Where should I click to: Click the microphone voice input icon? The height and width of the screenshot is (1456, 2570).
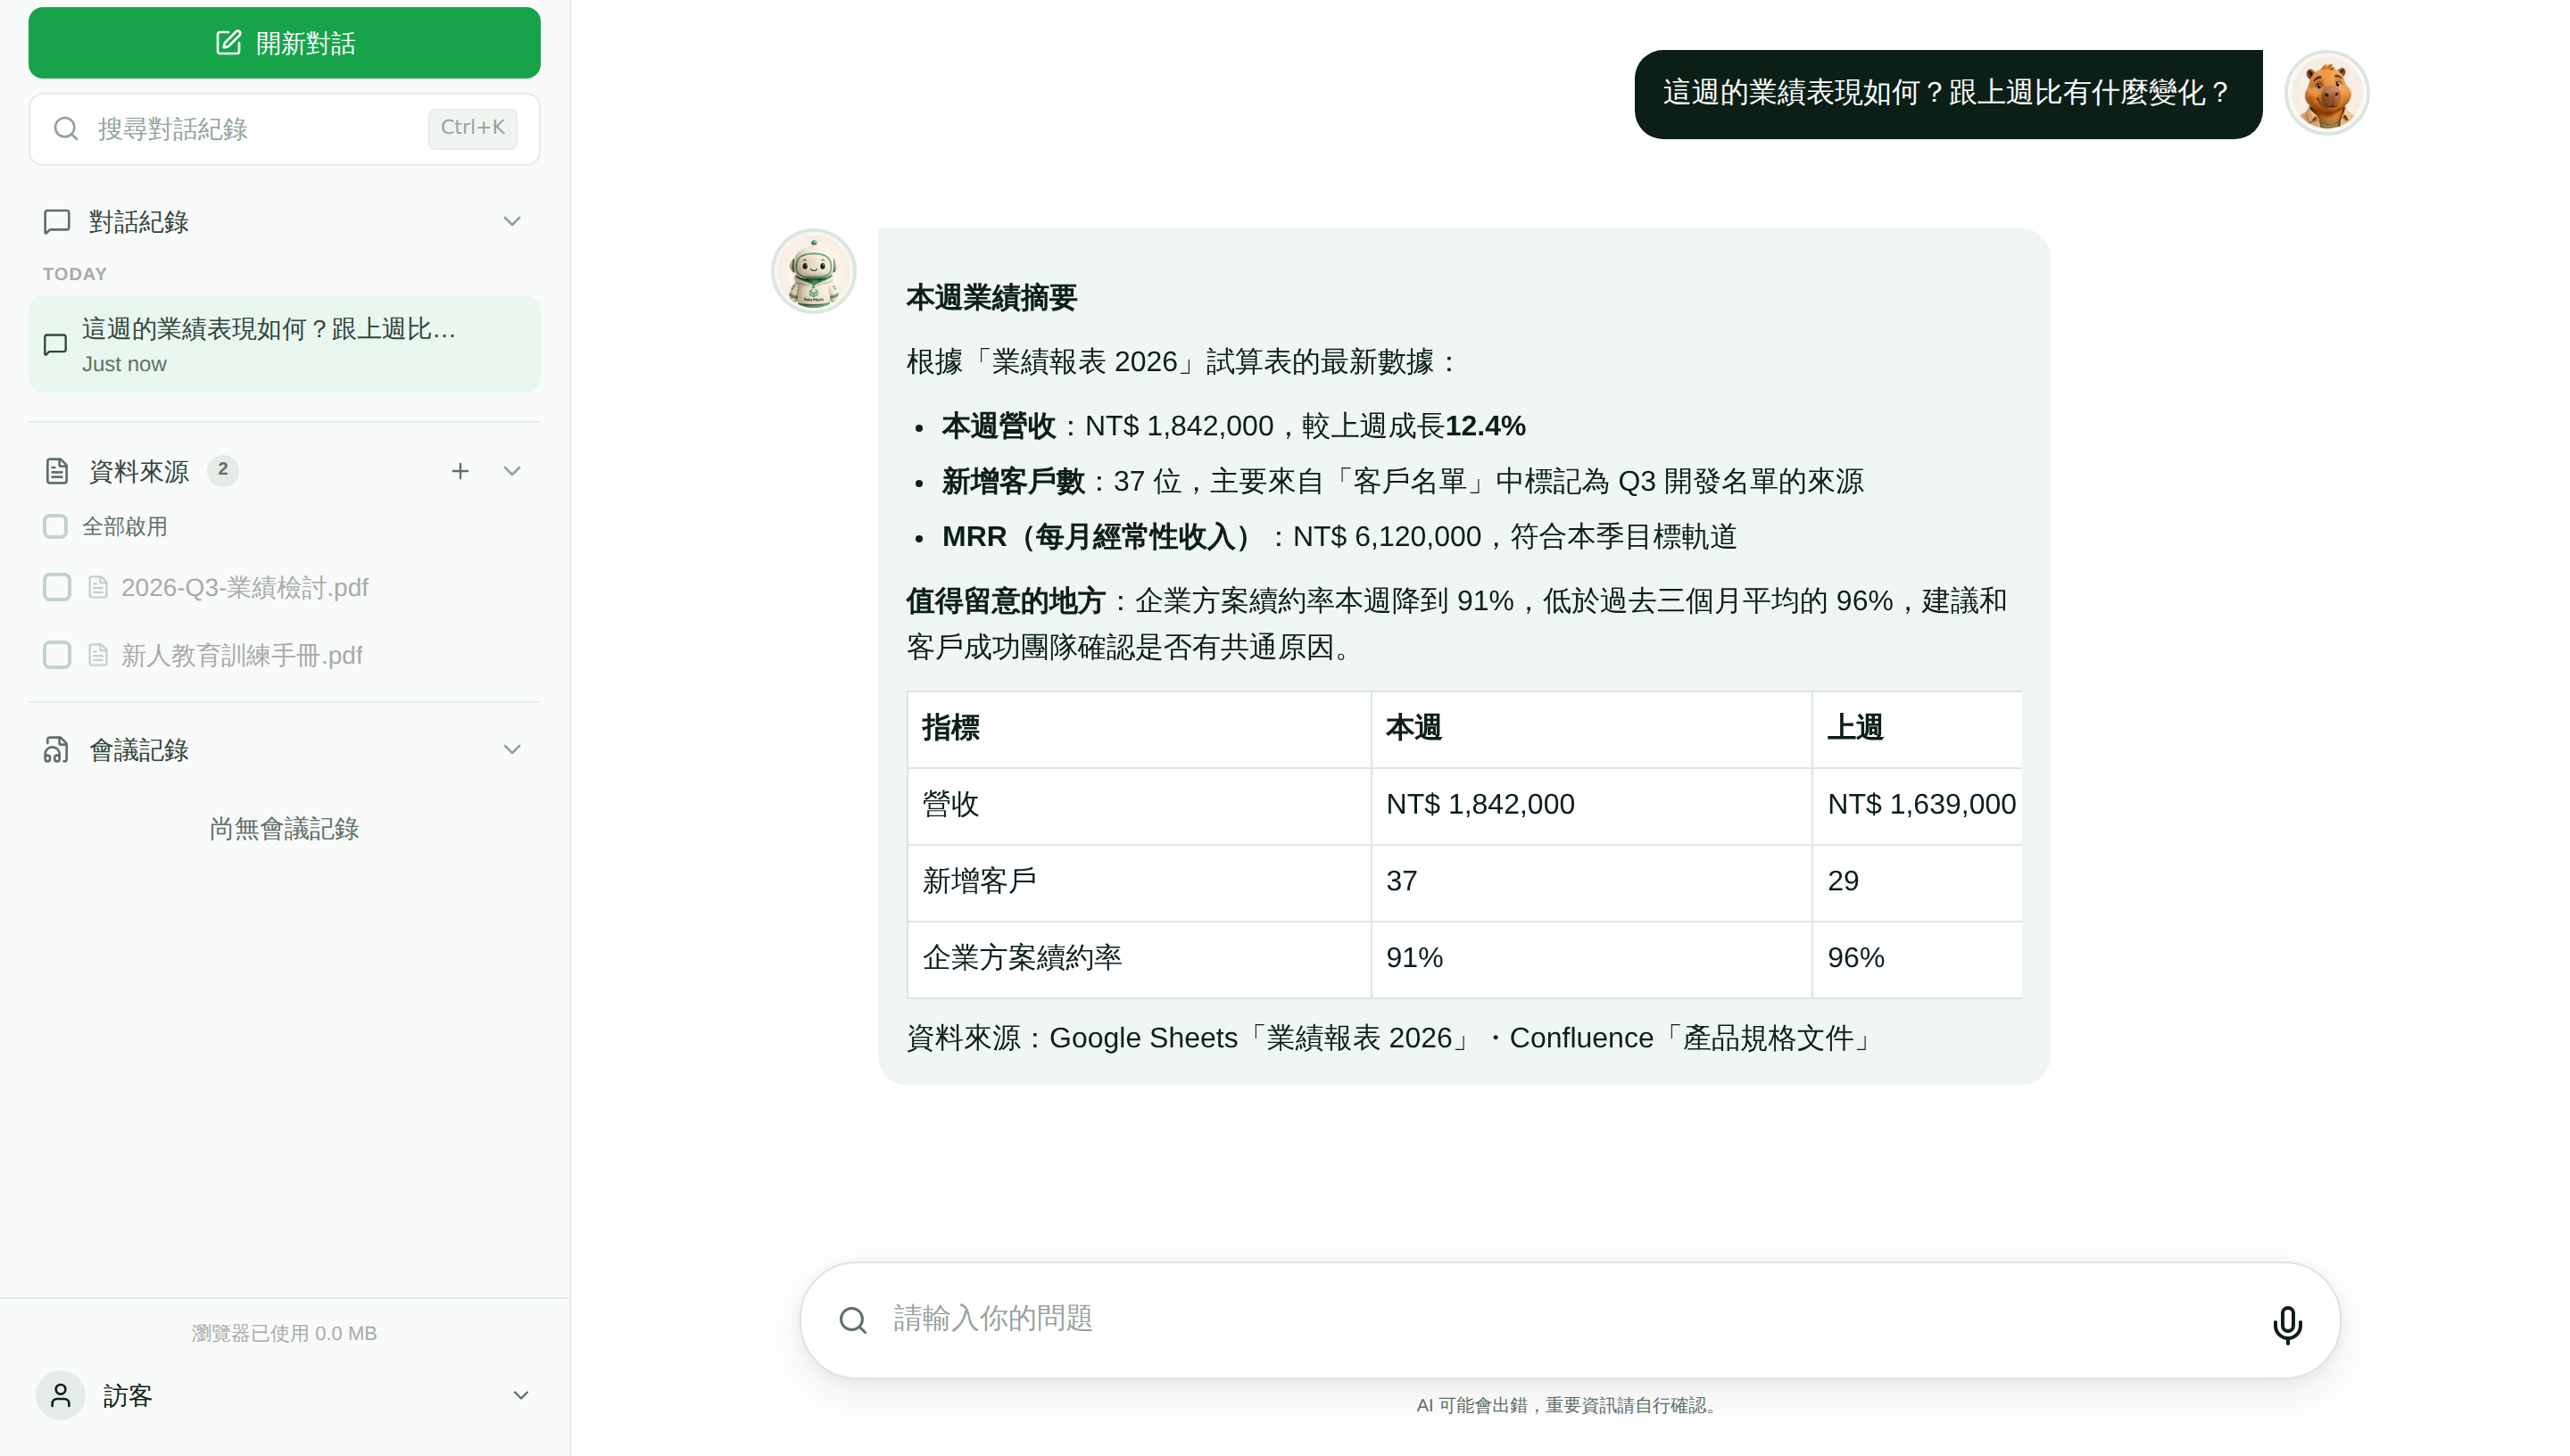2286,1324
